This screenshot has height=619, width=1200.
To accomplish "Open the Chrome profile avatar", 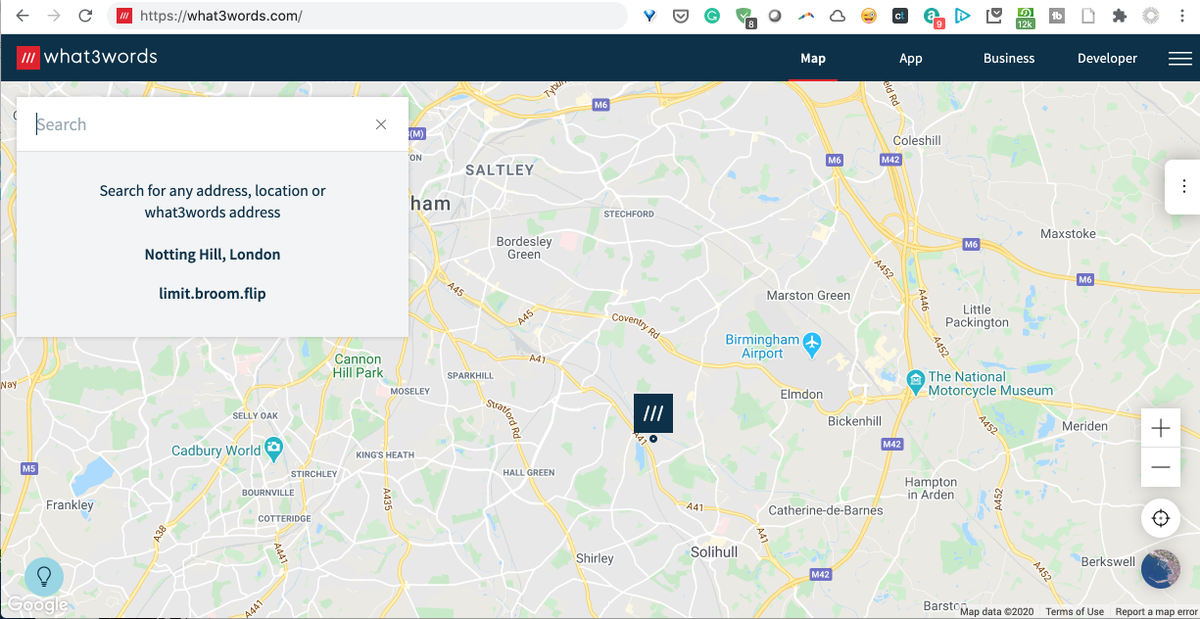I will click(1151, 16).
